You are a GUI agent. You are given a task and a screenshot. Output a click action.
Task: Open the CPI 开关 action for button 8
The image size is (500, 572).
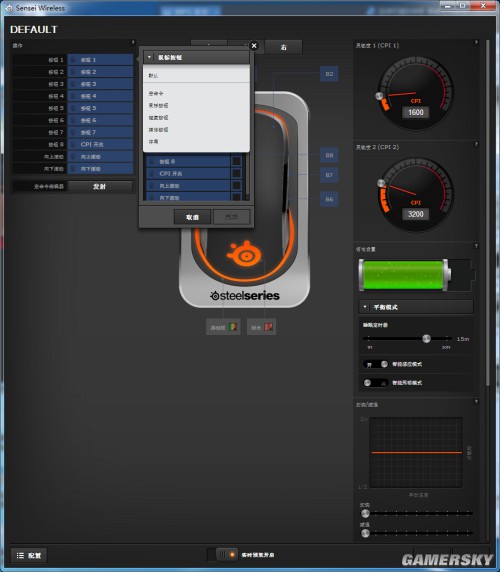tap(100, 144)
